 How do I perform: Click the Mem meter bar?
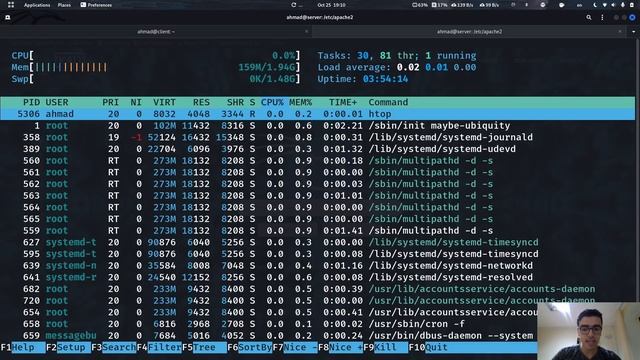[x=156, y=67]
